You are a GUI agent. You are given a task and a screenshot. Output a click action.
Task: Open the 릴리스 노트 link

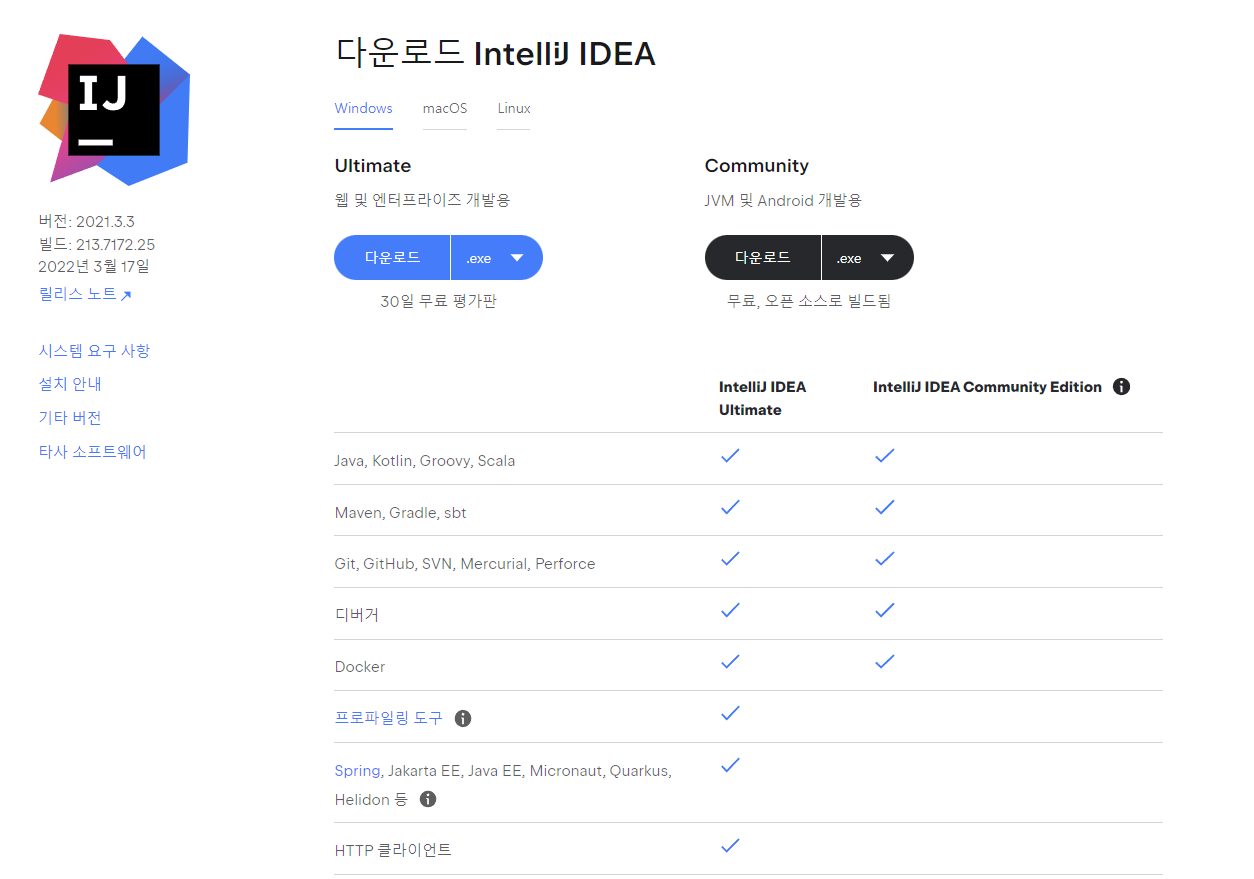(85, 294)
